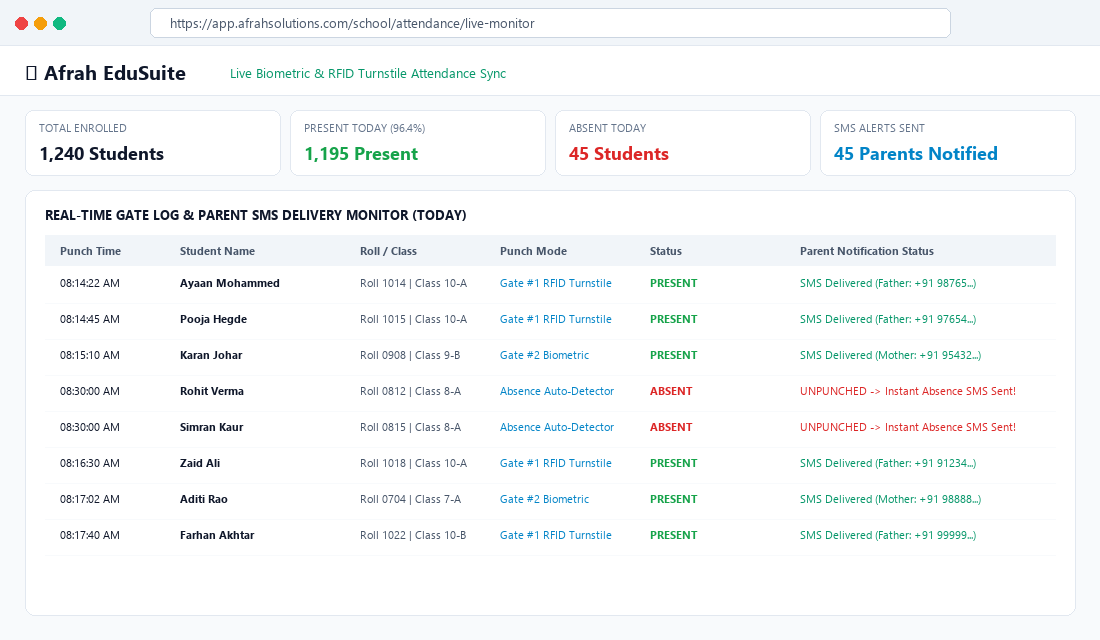The width and height of the screenshot is (1100, 640).
Task: Focus the browser address bar URL
Action: click(x=550, y=23)
